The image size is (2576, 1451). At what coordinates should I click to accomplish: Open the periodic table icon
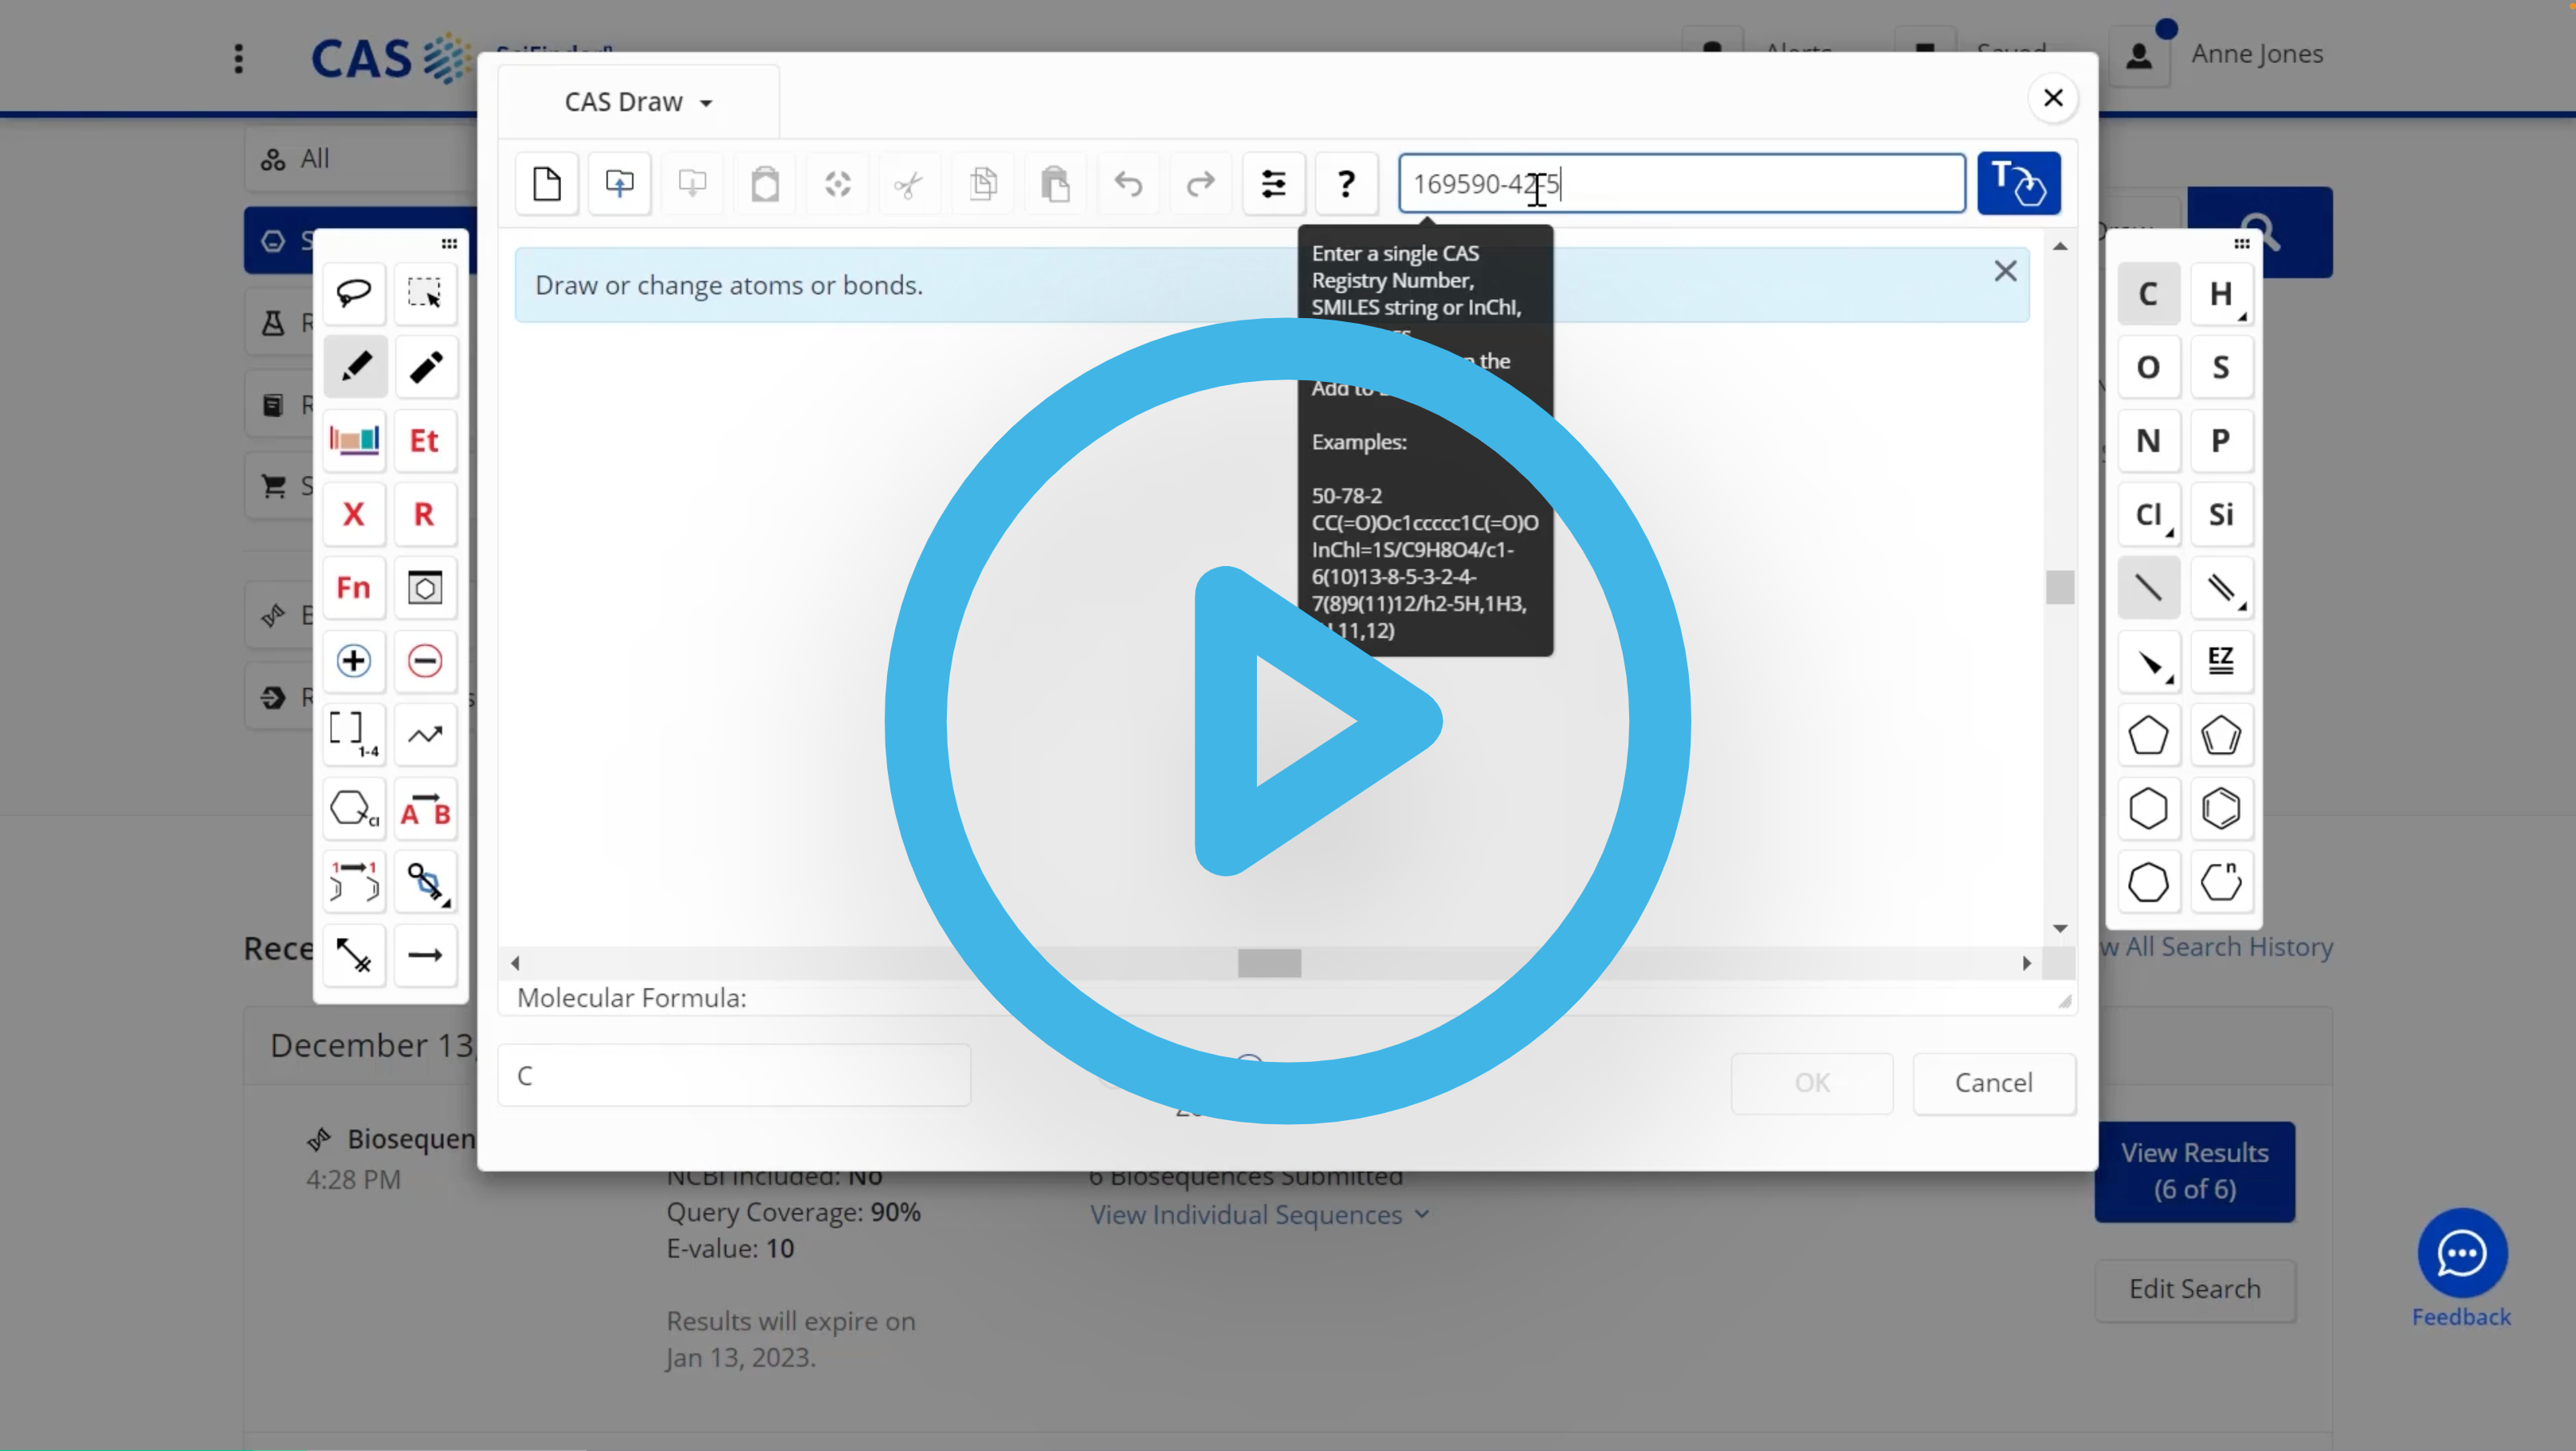pyautogui.click(x=354, y=440)
